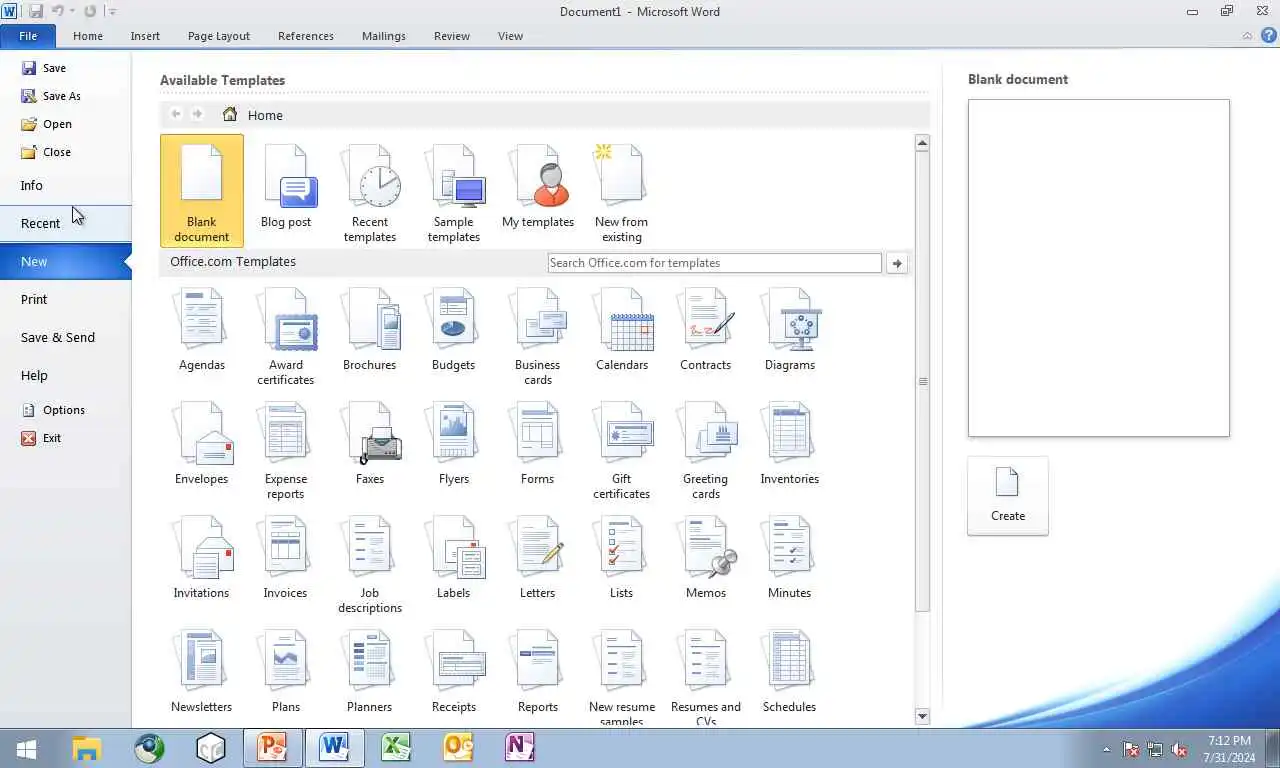Open the Reports template category
The height and width of the screenshot is (768, 1280).
pos(538,672)
